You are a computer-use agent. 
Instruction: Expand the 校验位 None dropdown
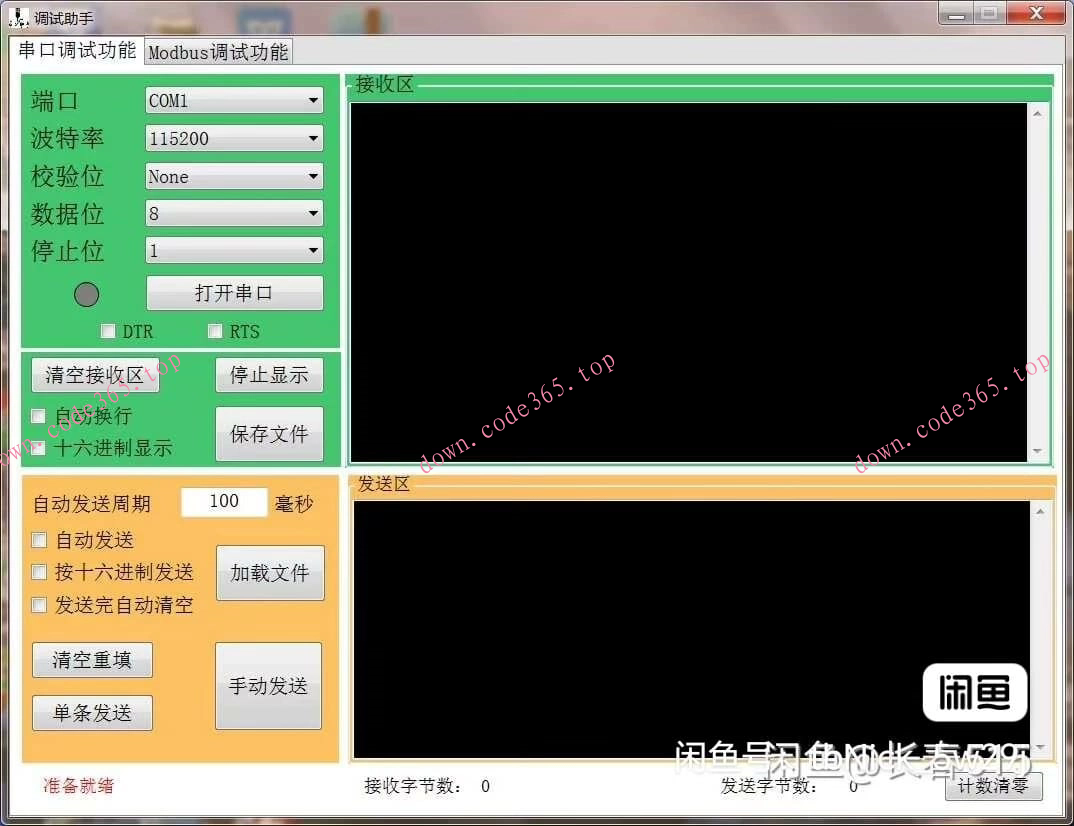pyautogui.click(x=234, y=177)
